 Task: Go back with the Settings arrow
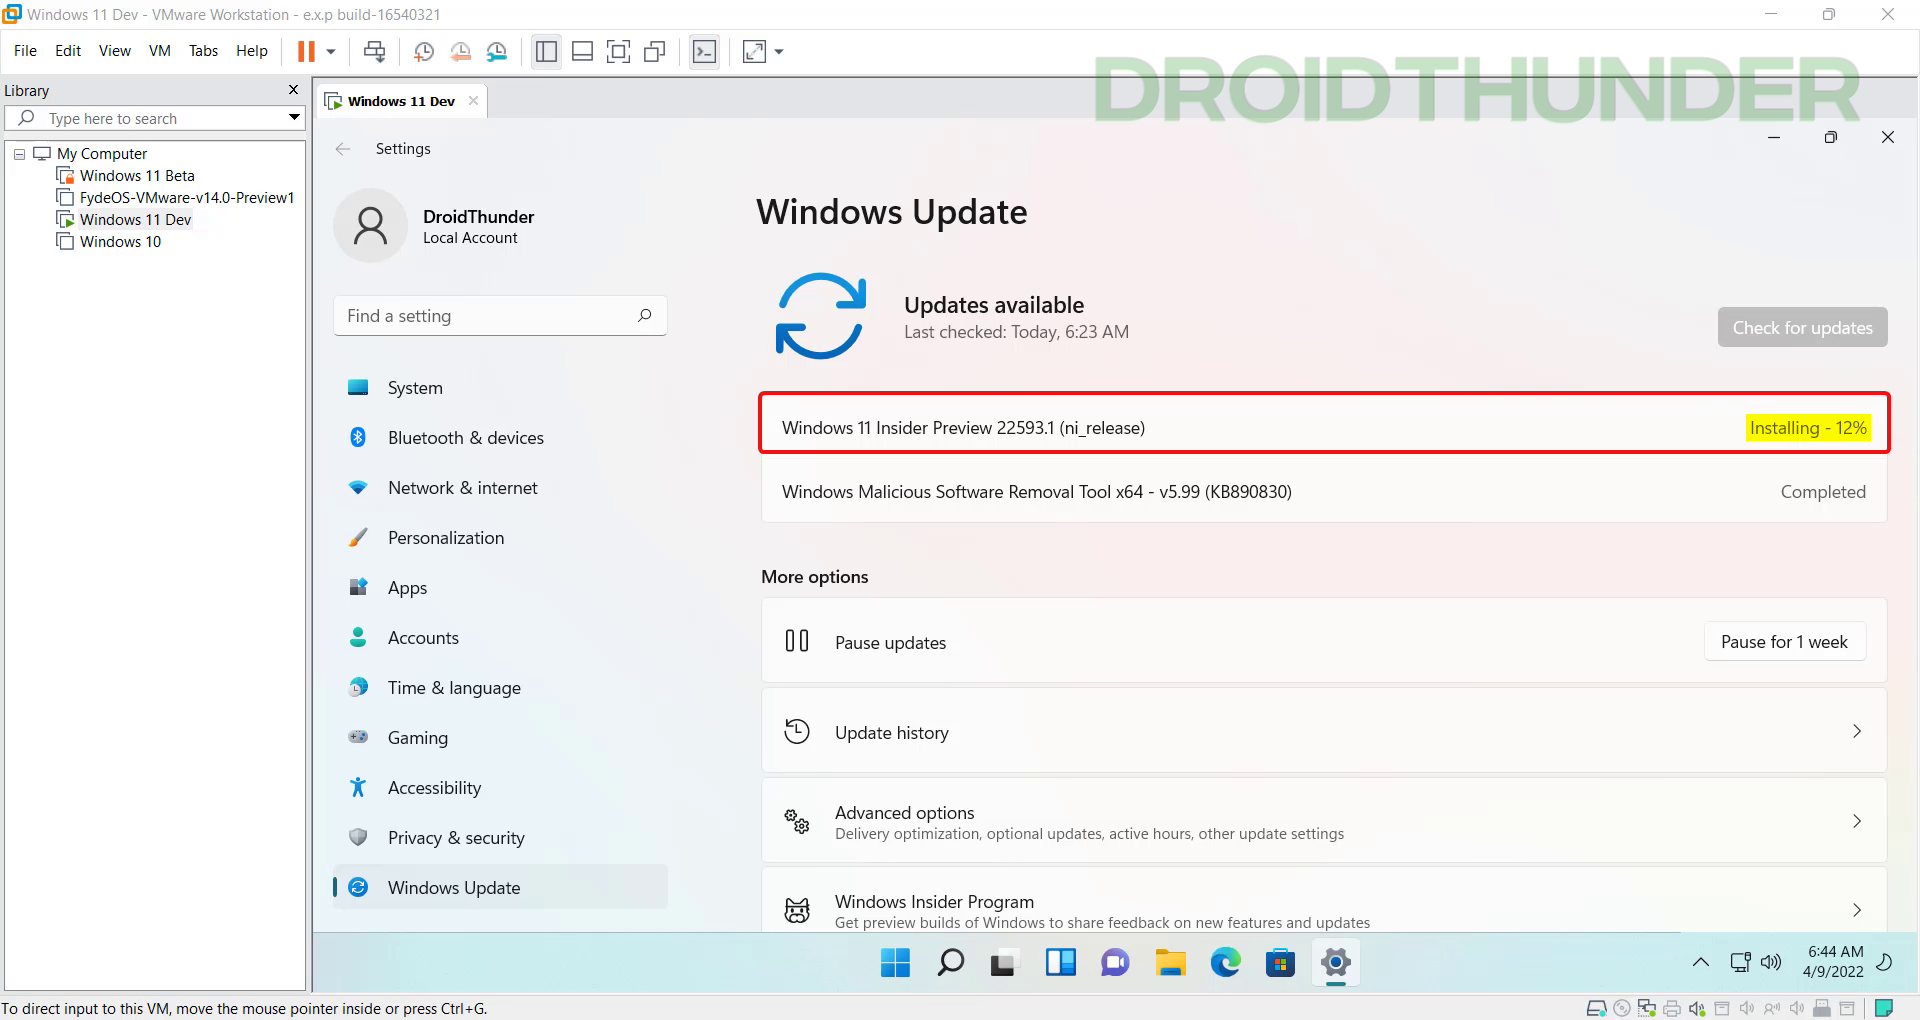click(343, 149)
